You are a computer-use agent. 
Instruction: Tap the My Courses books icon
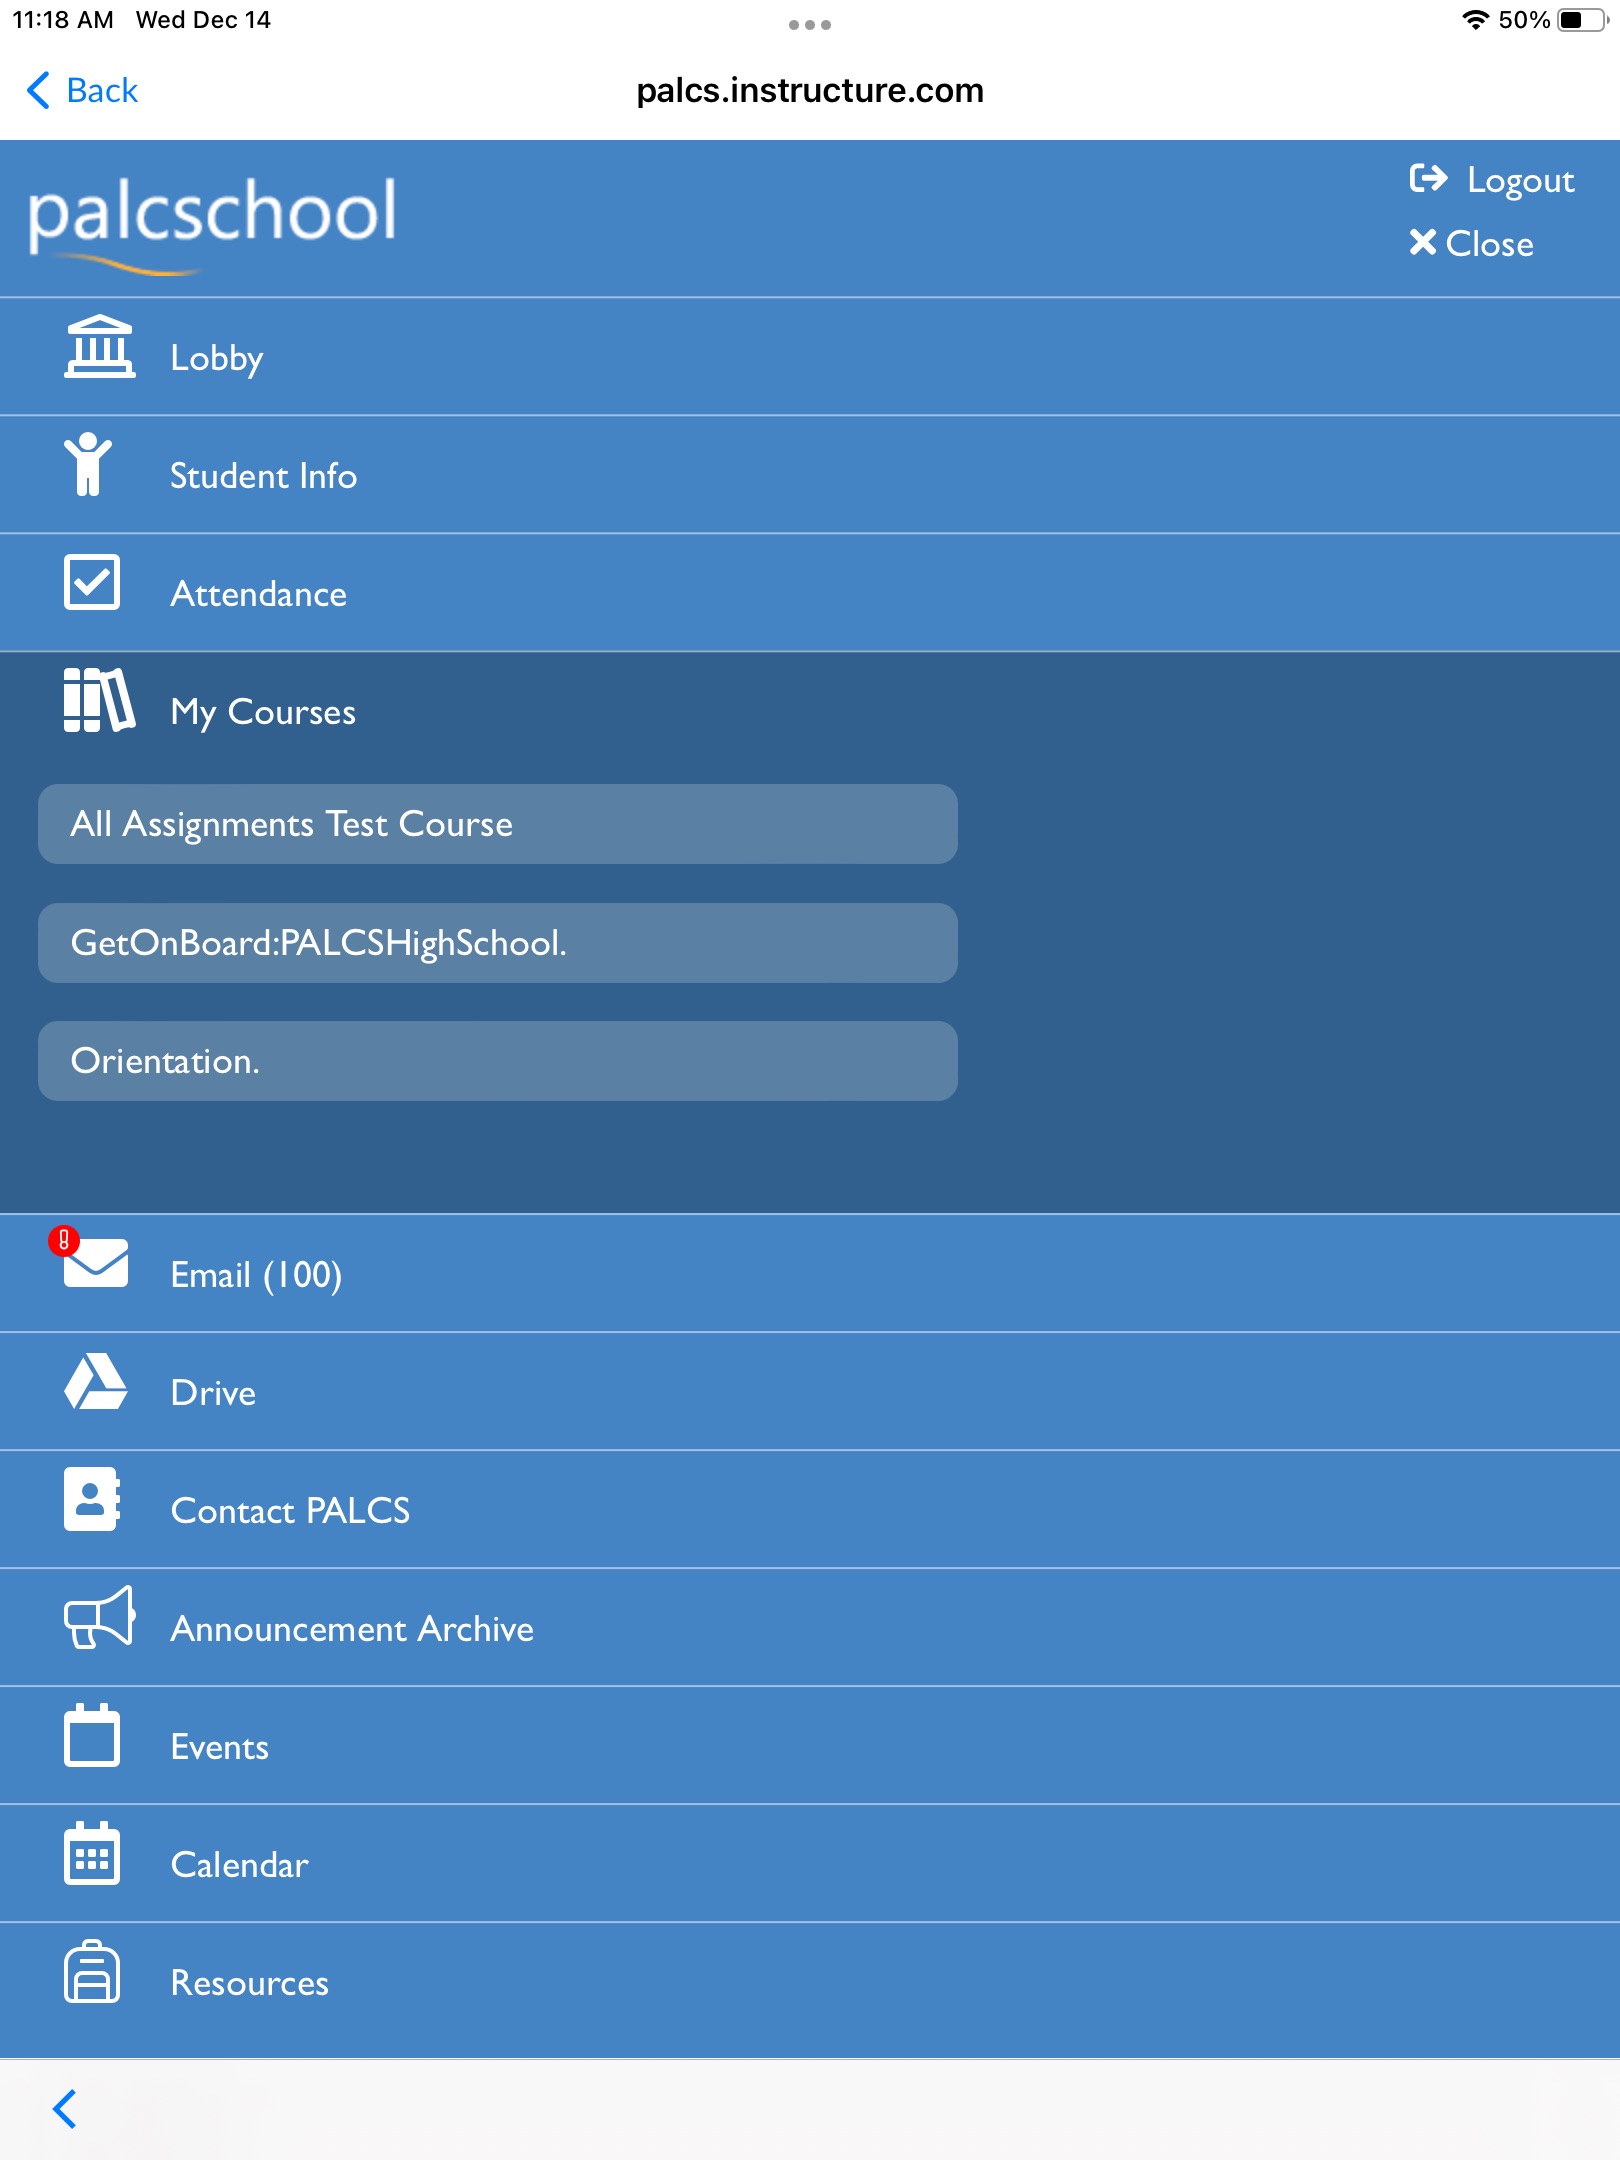[99, 700]
